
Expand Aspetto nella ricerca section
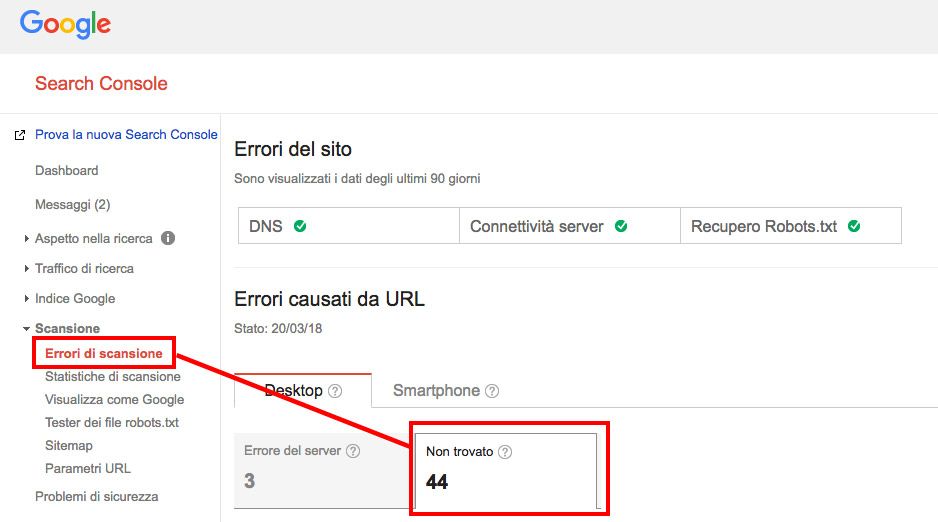tap(26, 239)
